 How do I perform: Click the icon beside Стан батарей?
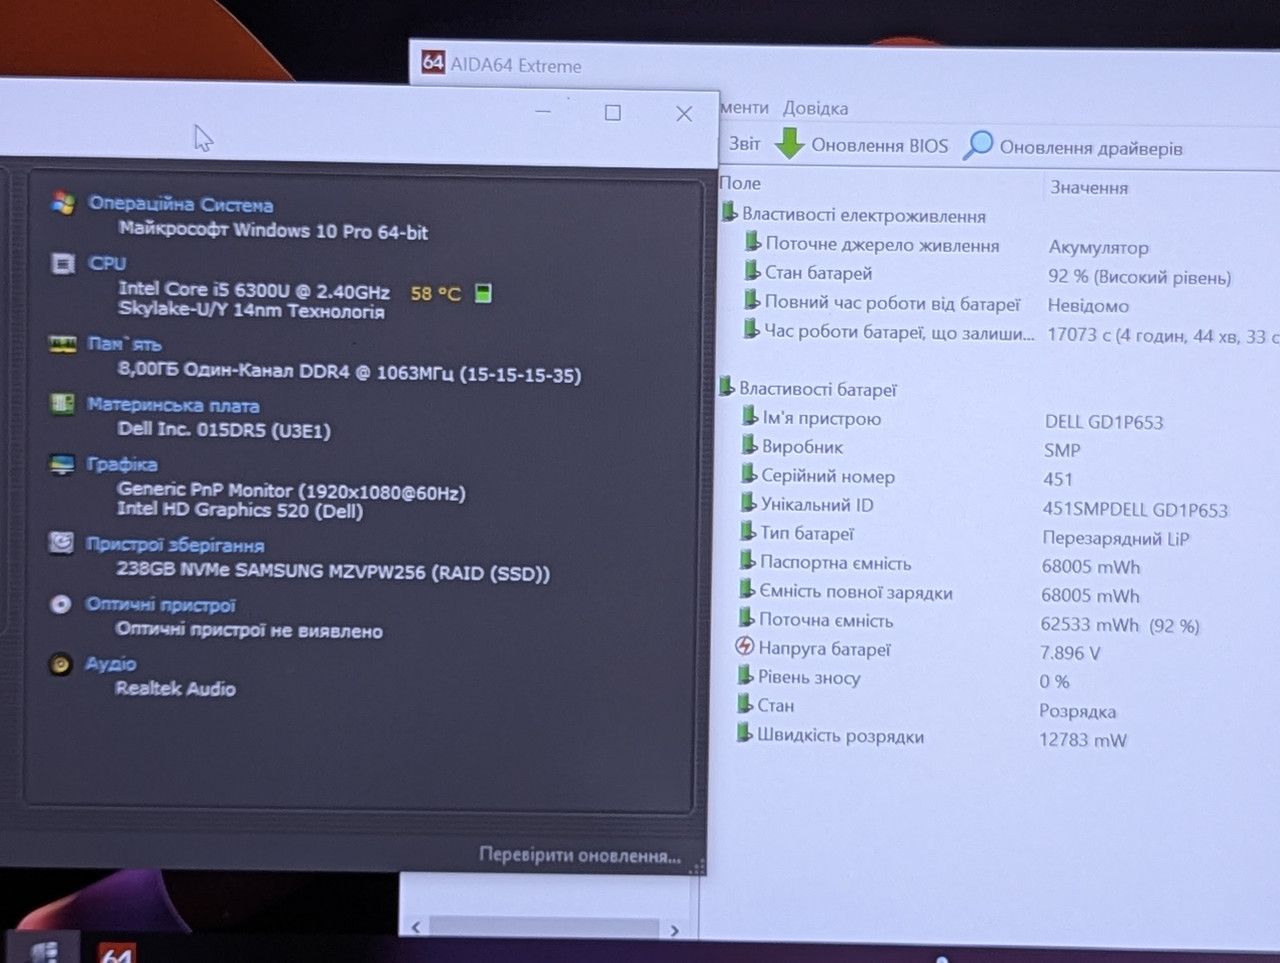tap(752, 271)
